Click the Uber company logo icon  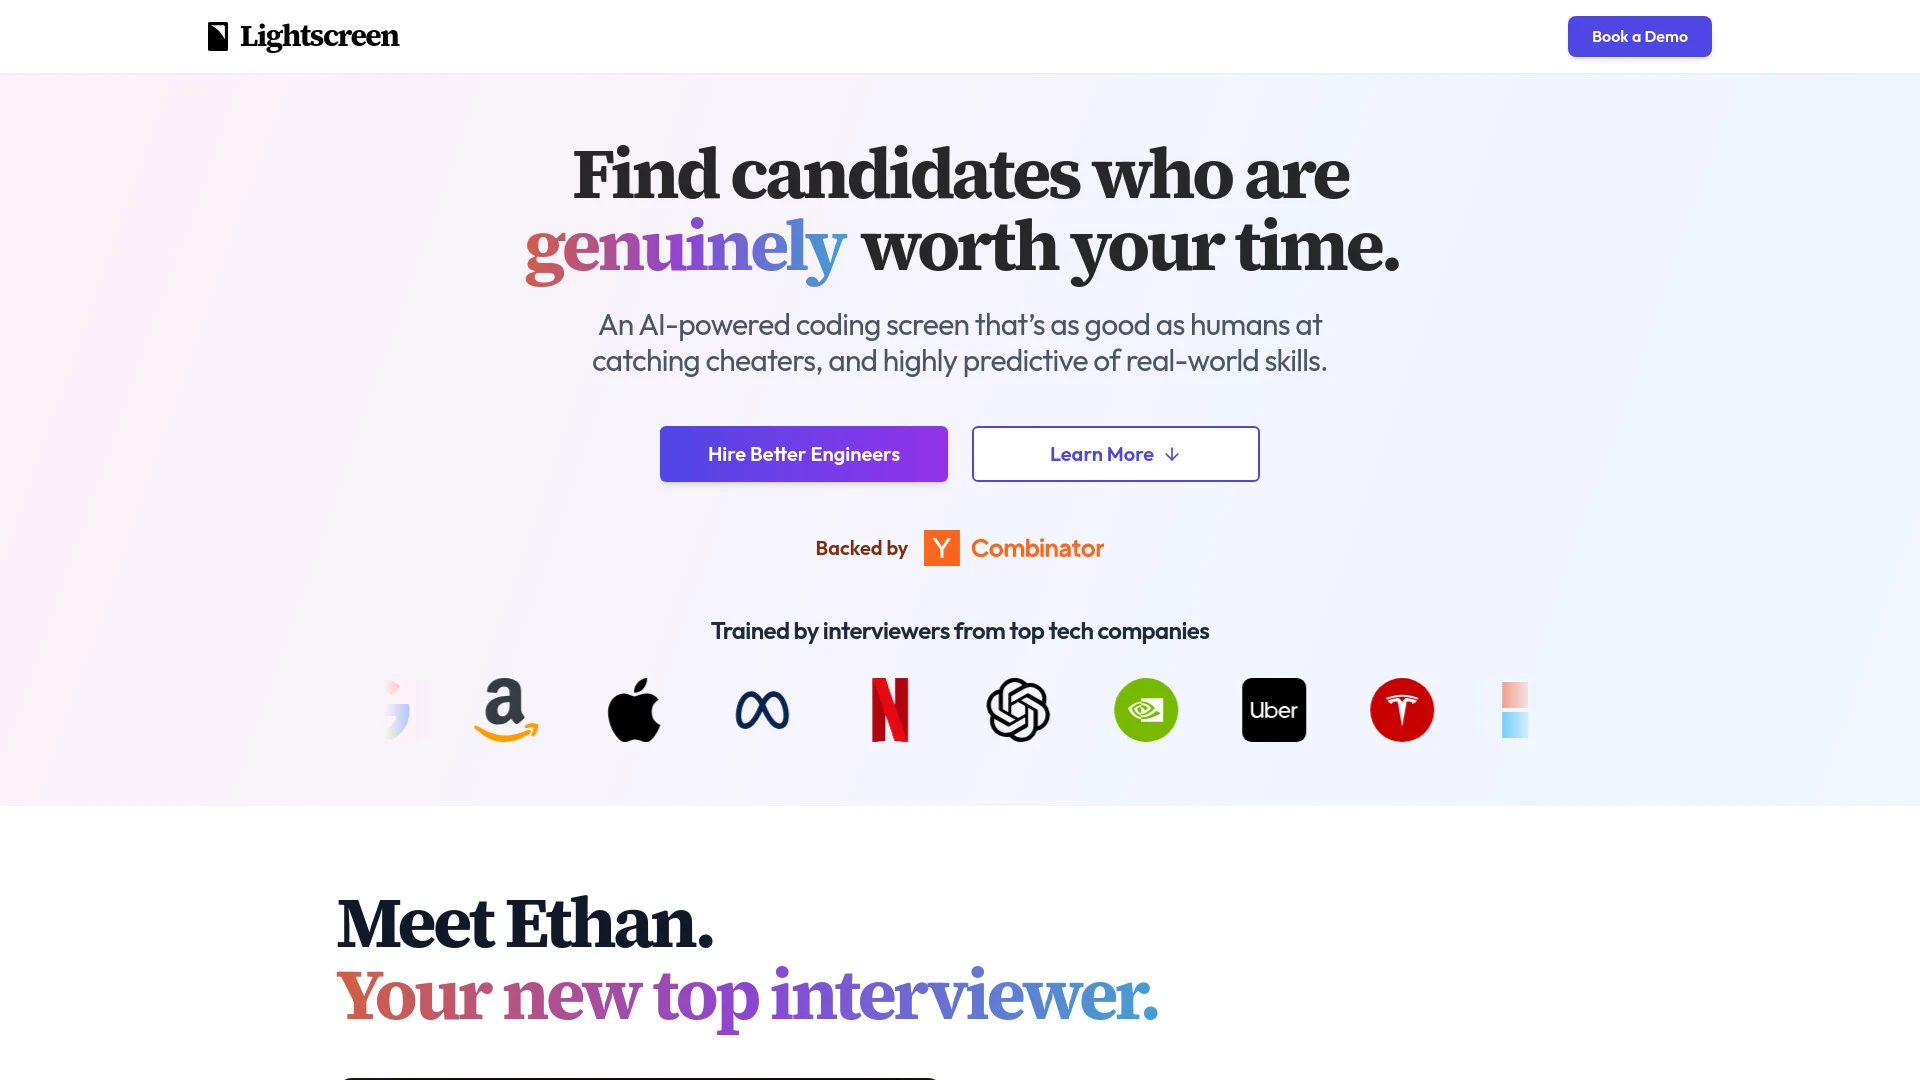(x=1274, y=709)
